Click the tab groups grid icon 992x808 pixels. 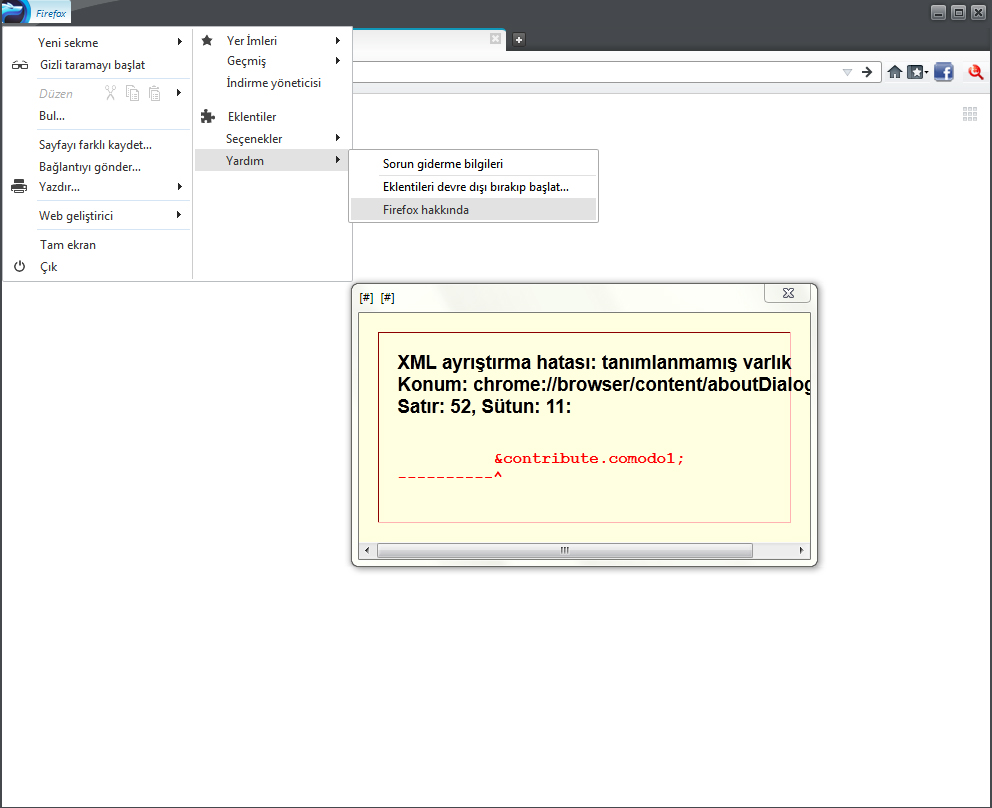[969, 114]
